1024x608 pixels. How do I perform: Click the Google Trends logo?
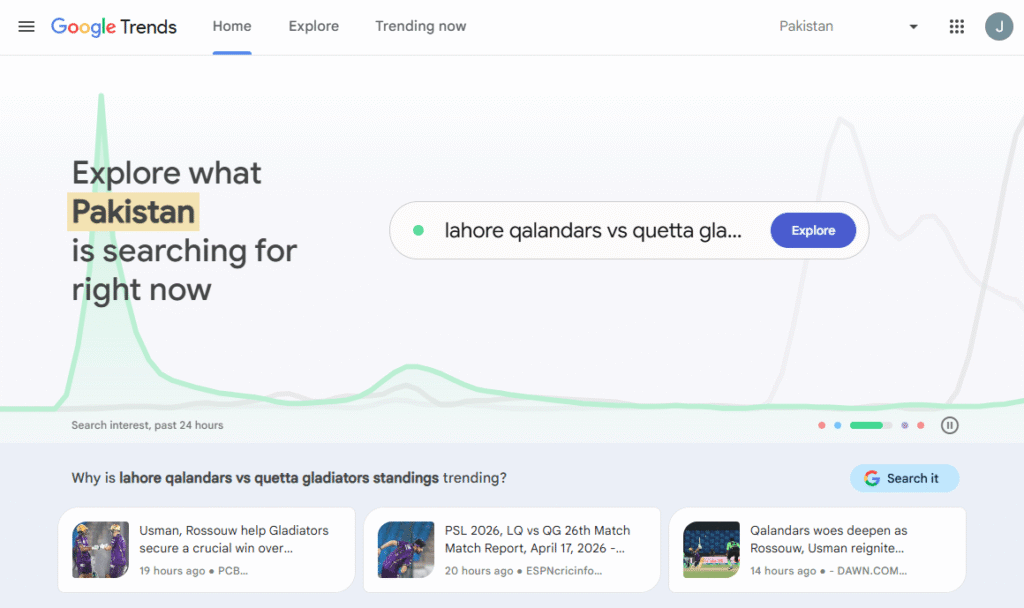[x=114, y=27]
